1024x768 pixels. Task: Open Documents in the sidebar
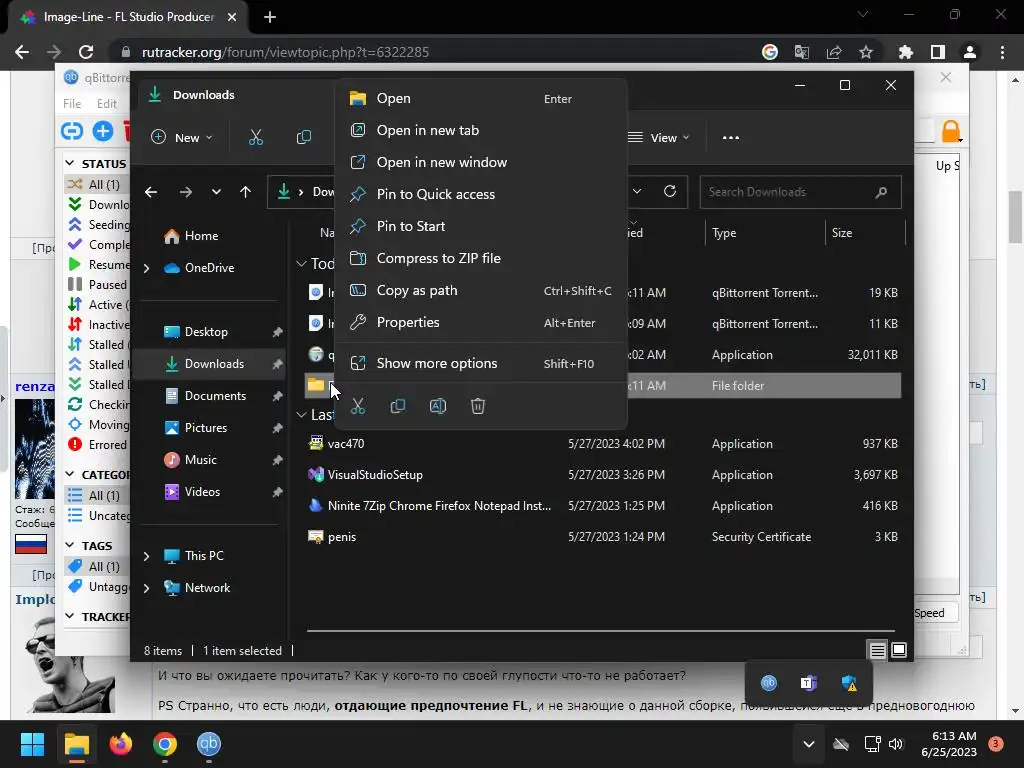click(x=214, y=396)
